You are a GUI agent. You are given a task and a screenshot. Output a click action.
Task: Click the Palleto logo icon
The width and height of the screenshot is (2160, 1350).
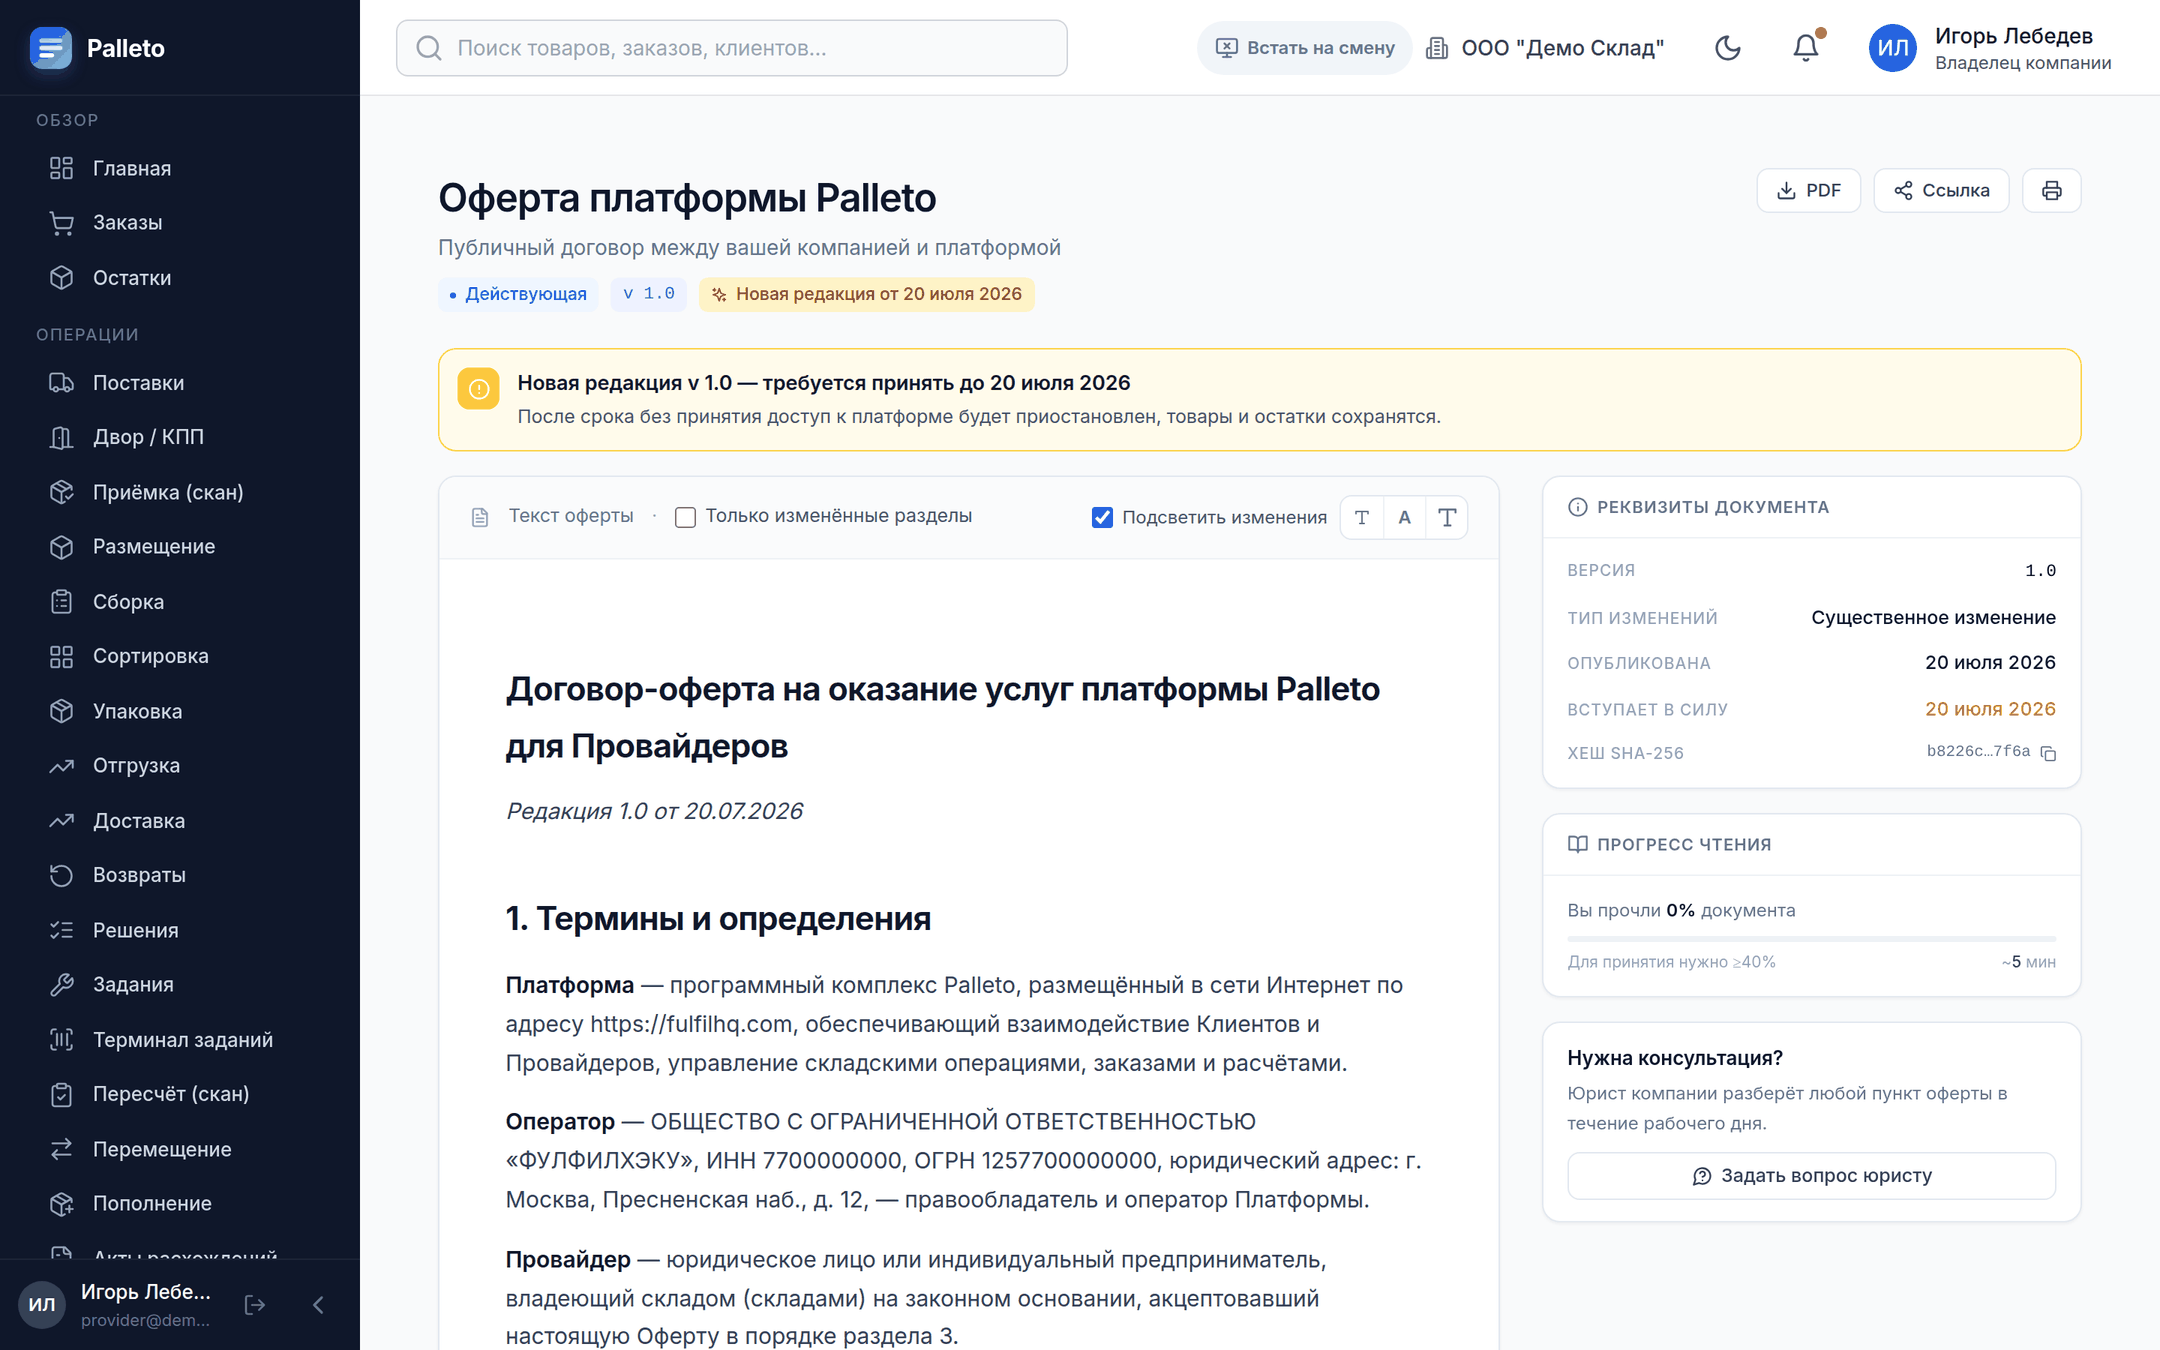tap(51, 48)
